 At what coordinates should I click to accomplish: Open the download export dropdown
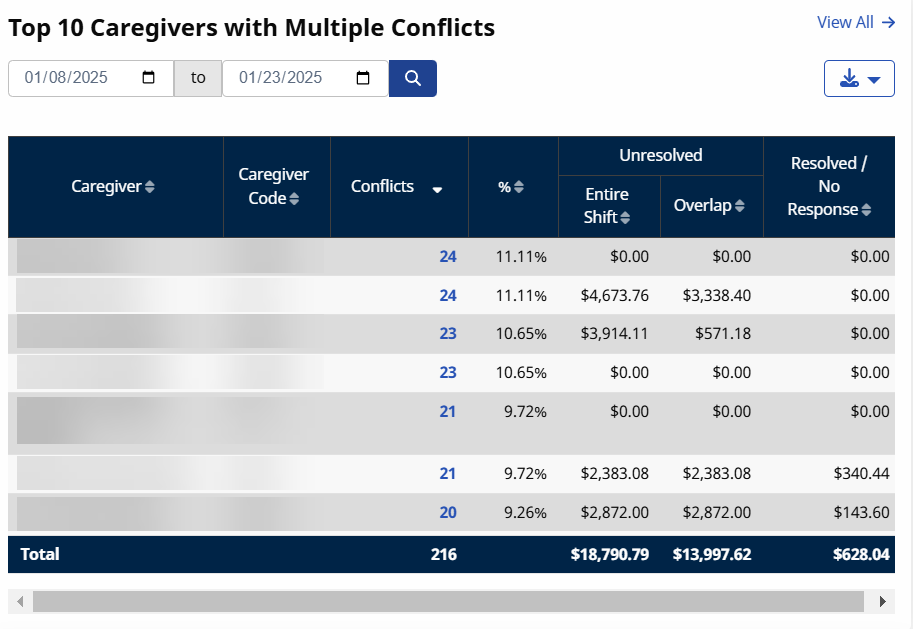[x=859, y=79]
